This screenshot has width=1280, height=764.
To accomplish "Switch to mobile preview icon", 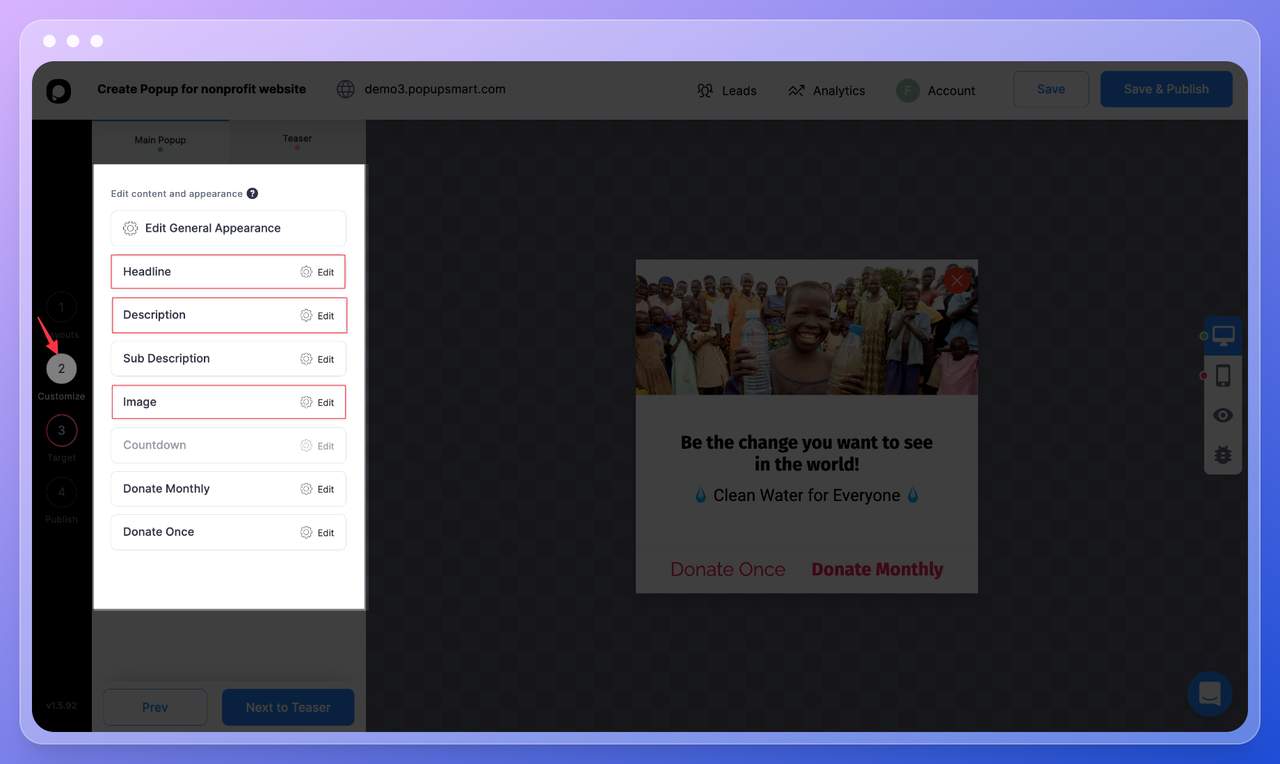I will tap(1223, 376).
